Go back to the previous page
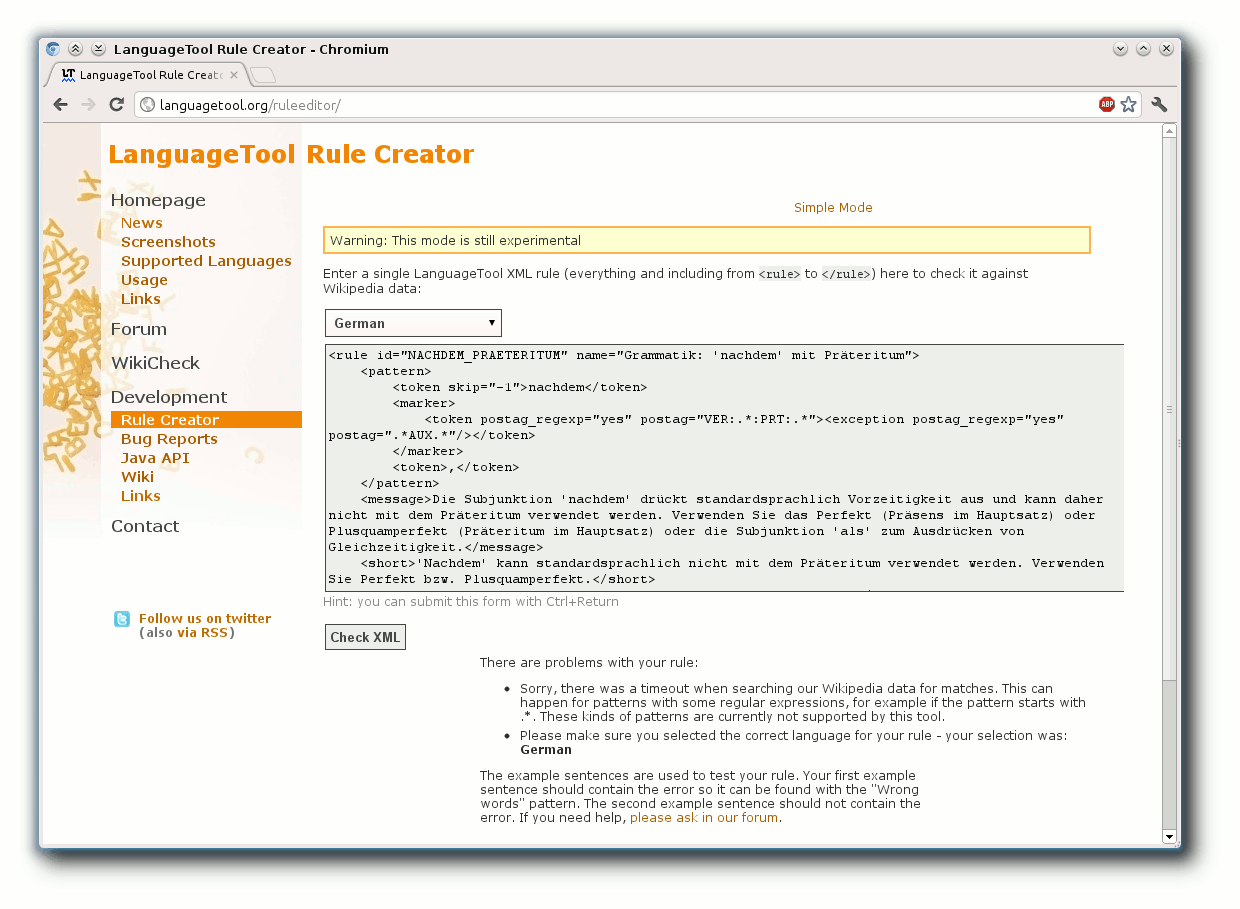The height and width of the screenshot is (909, 1240). [61, 104]
